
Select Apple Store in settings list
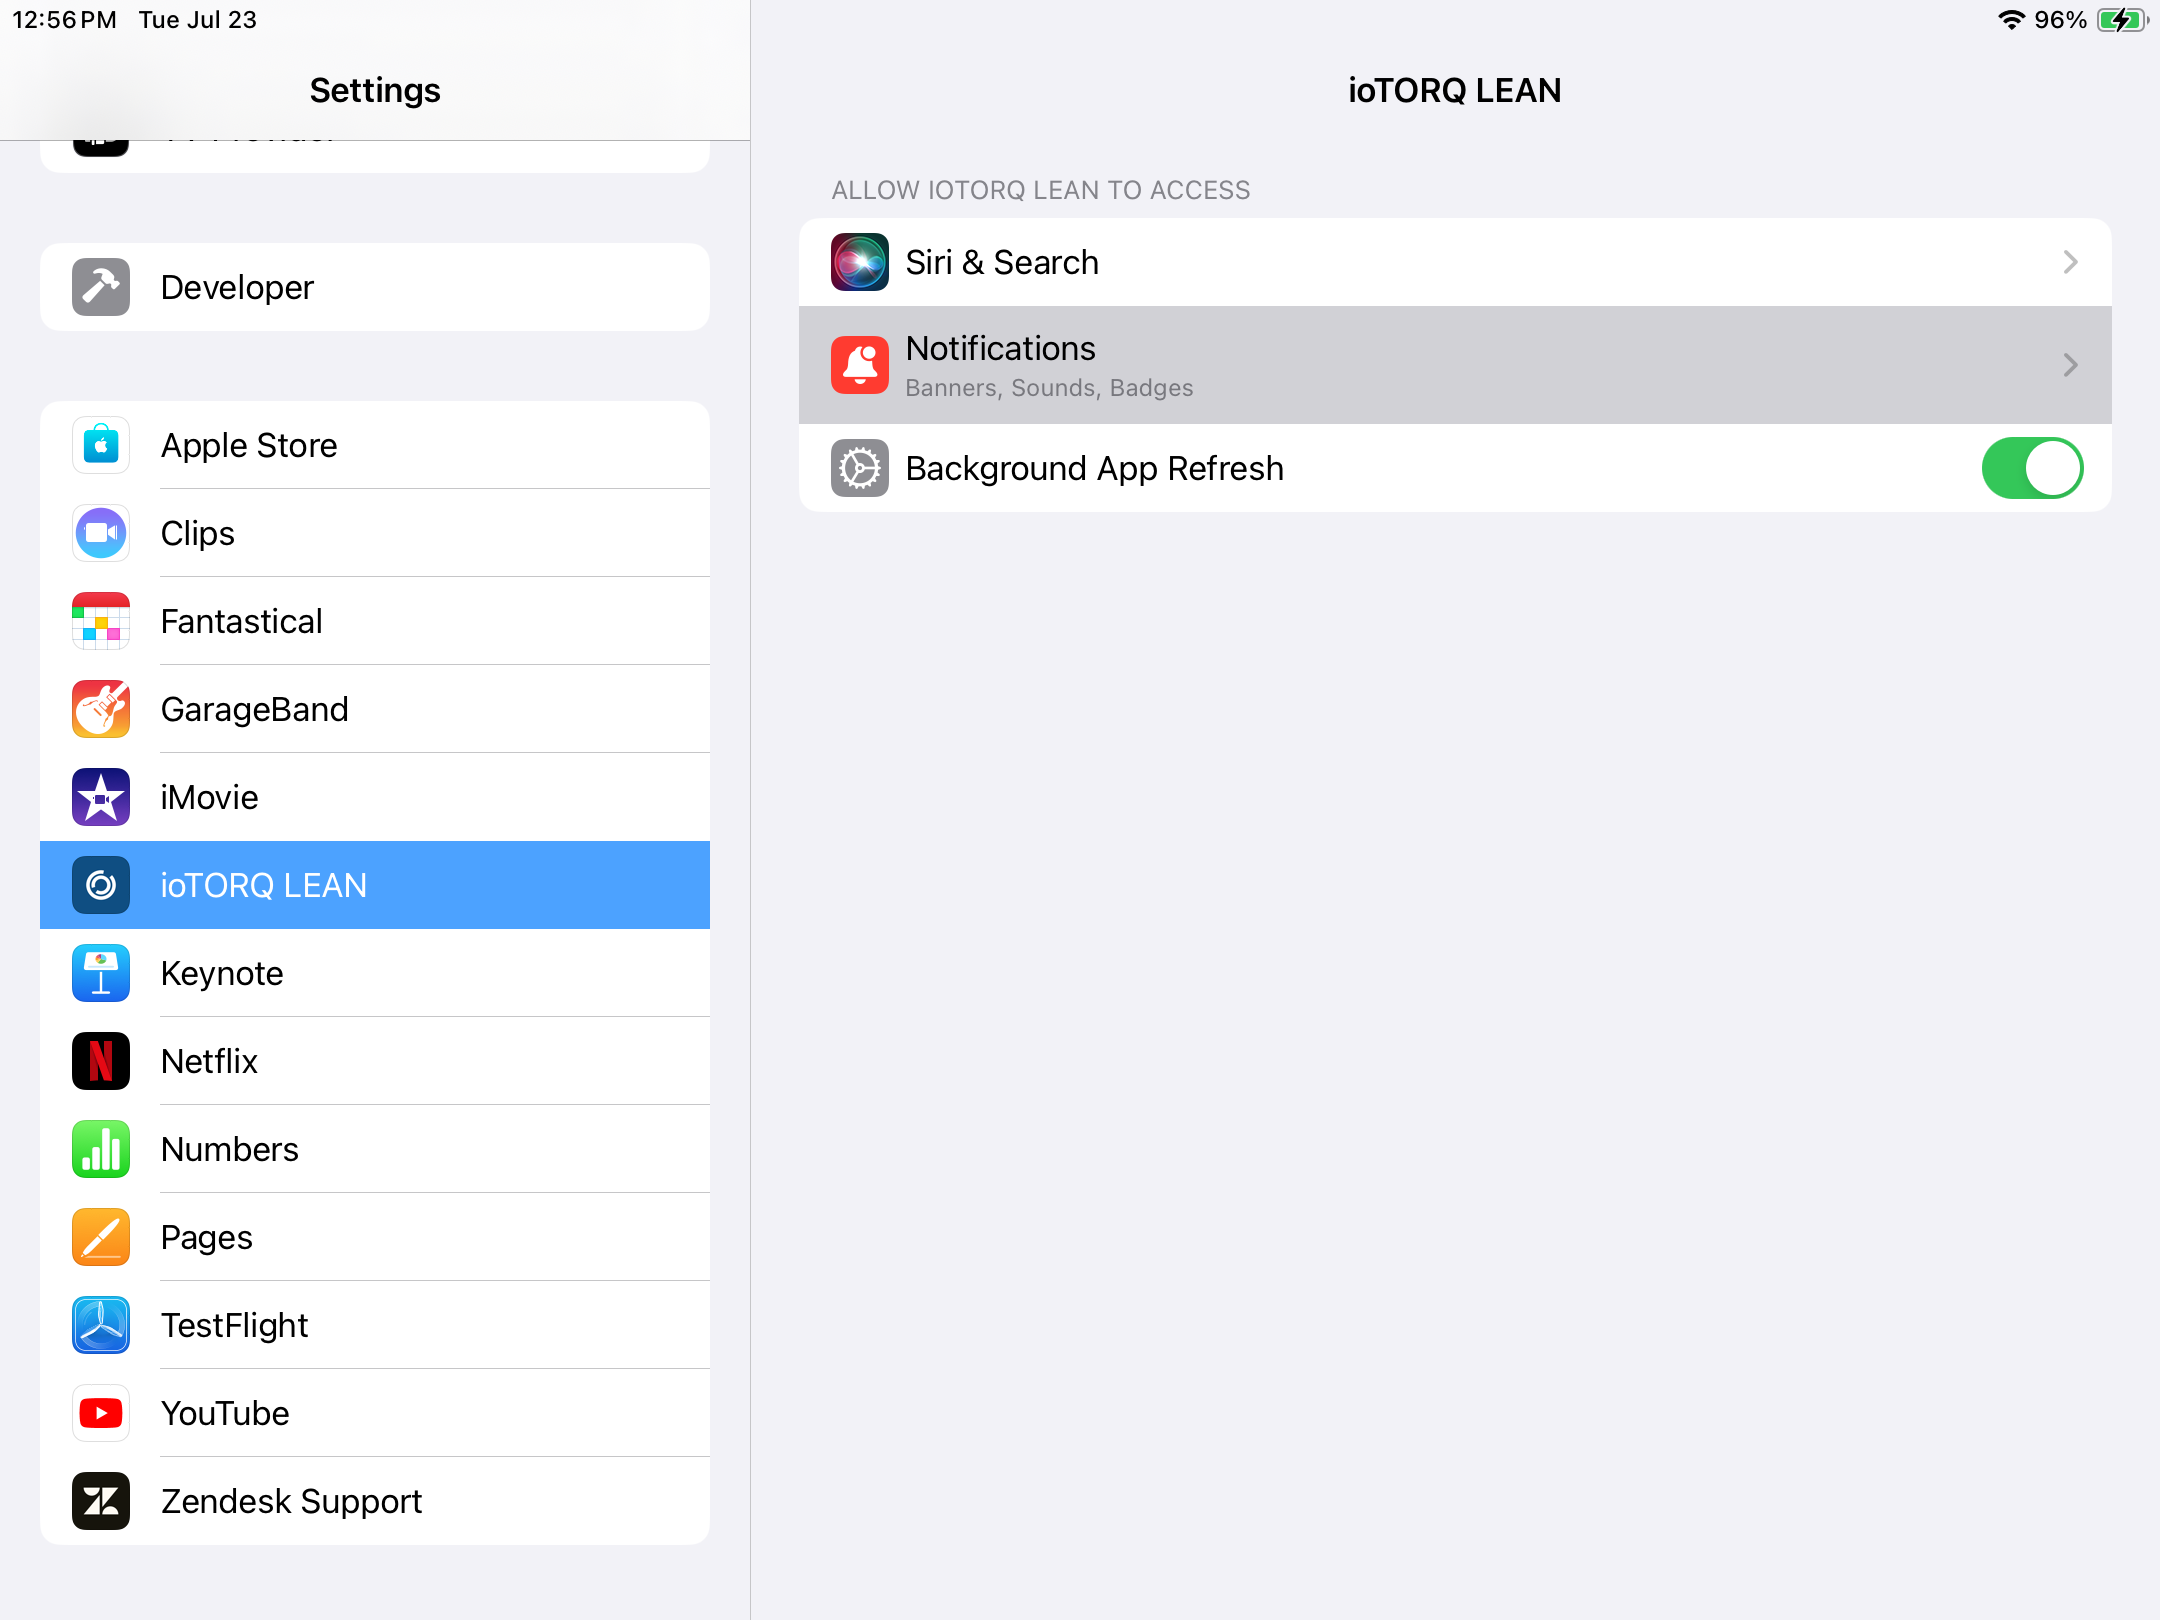[375, 445]
